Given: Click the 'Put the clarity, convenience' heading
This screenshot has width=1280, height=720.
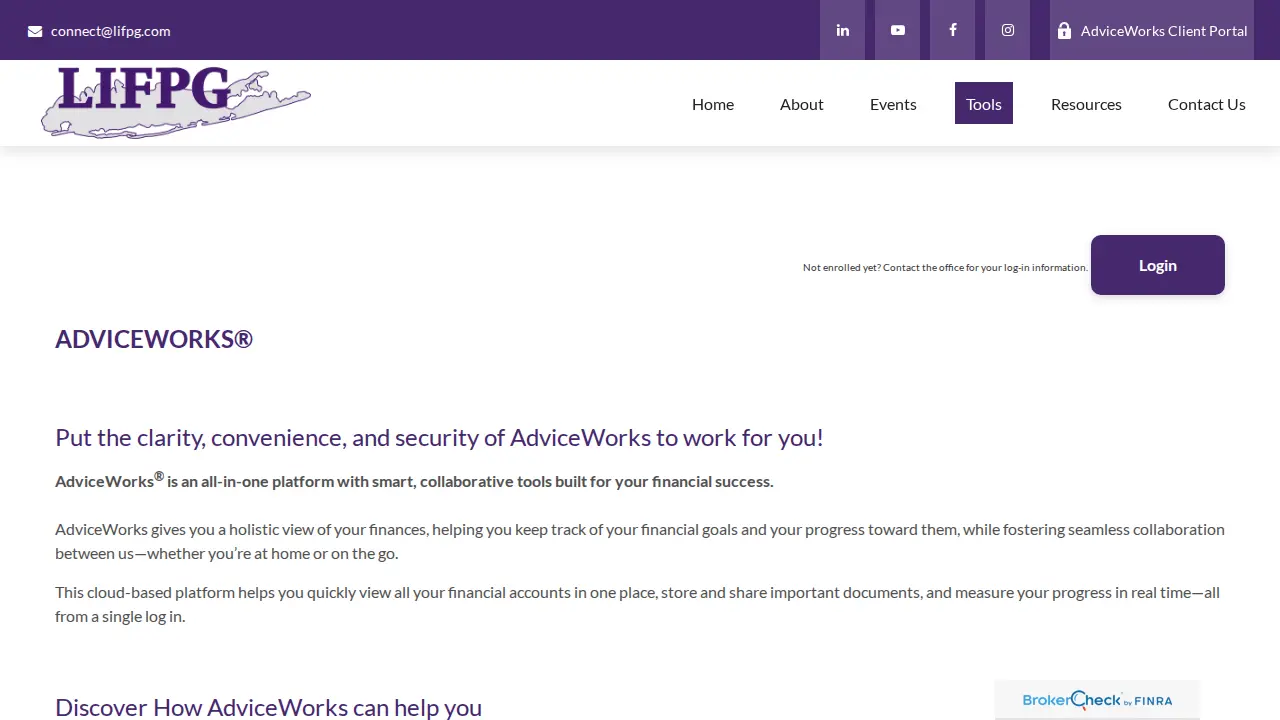Looking at the screenshot, I should [x=439, y=437].
